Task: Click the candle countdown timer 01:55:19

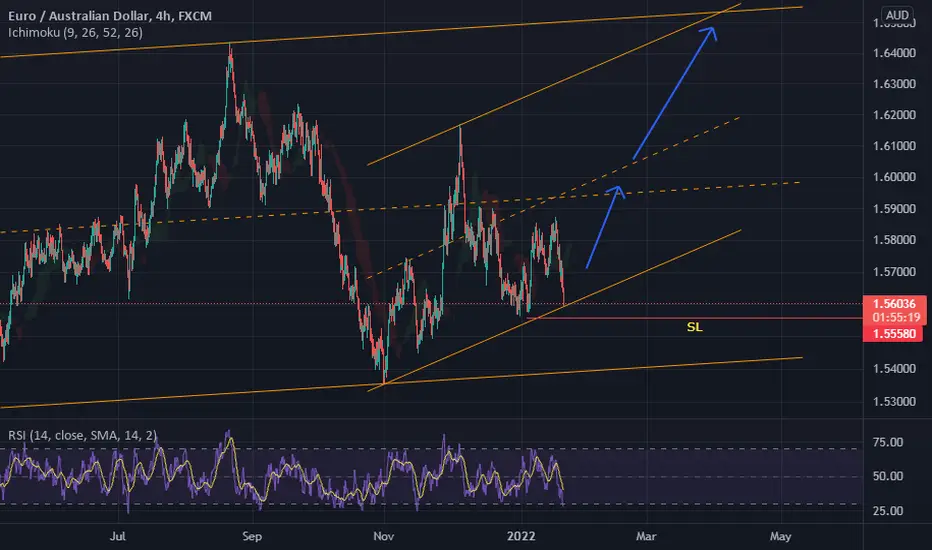Action: (x=895, y=318)
